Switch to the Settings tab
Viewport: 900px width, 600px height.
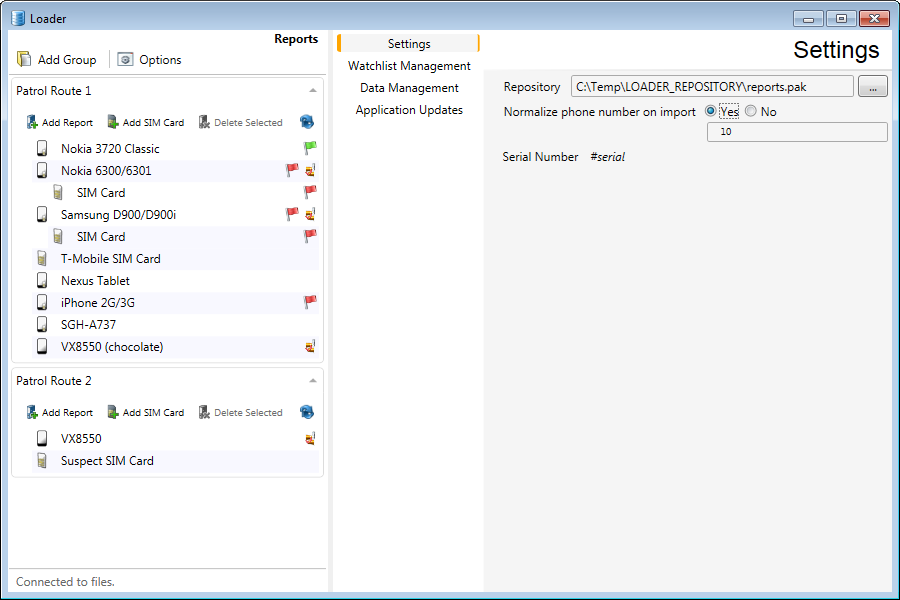[x=409, y=44]
